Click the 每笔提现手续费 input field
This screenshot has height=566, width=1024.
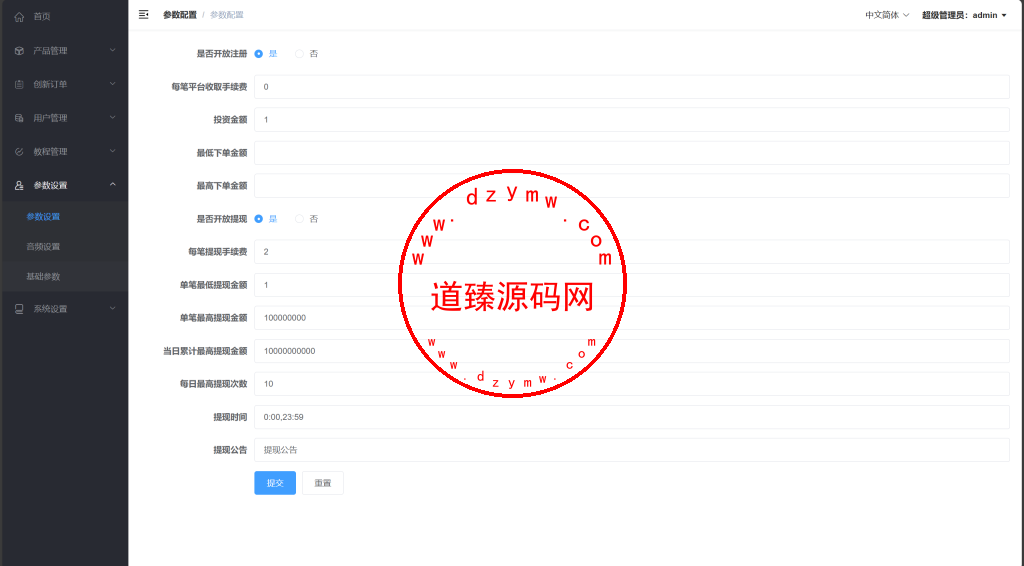(x=632, y=252)
